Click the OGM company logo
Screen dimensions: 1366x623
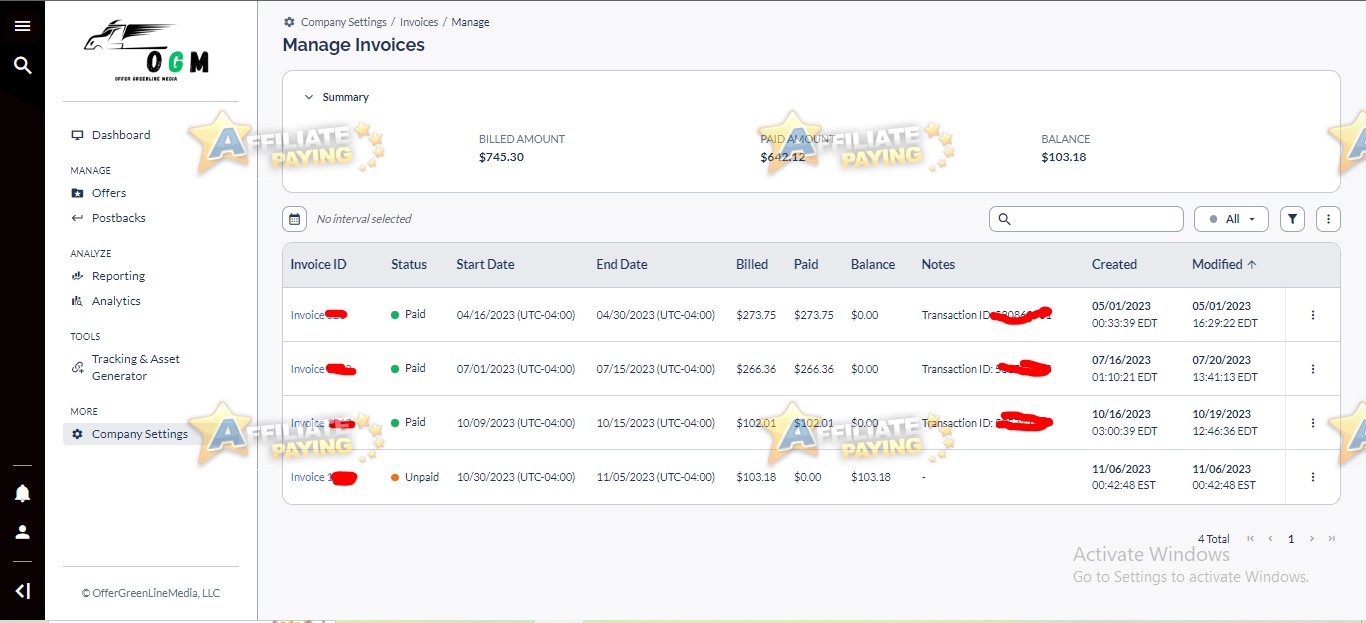(148, 52)
